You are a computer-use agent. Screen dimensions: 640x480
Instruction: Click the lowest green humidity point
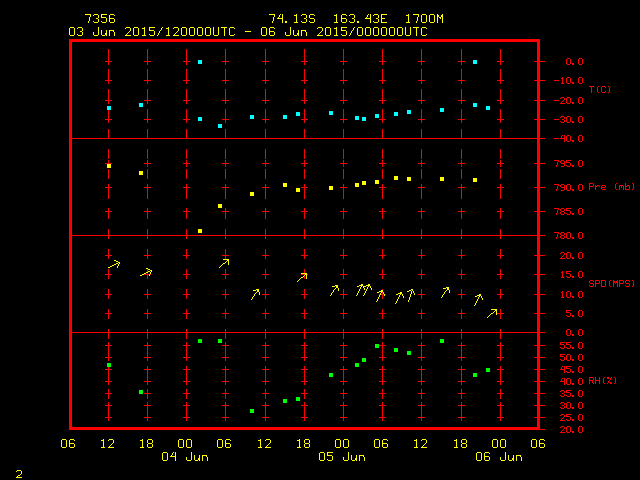tap(252, 411)
